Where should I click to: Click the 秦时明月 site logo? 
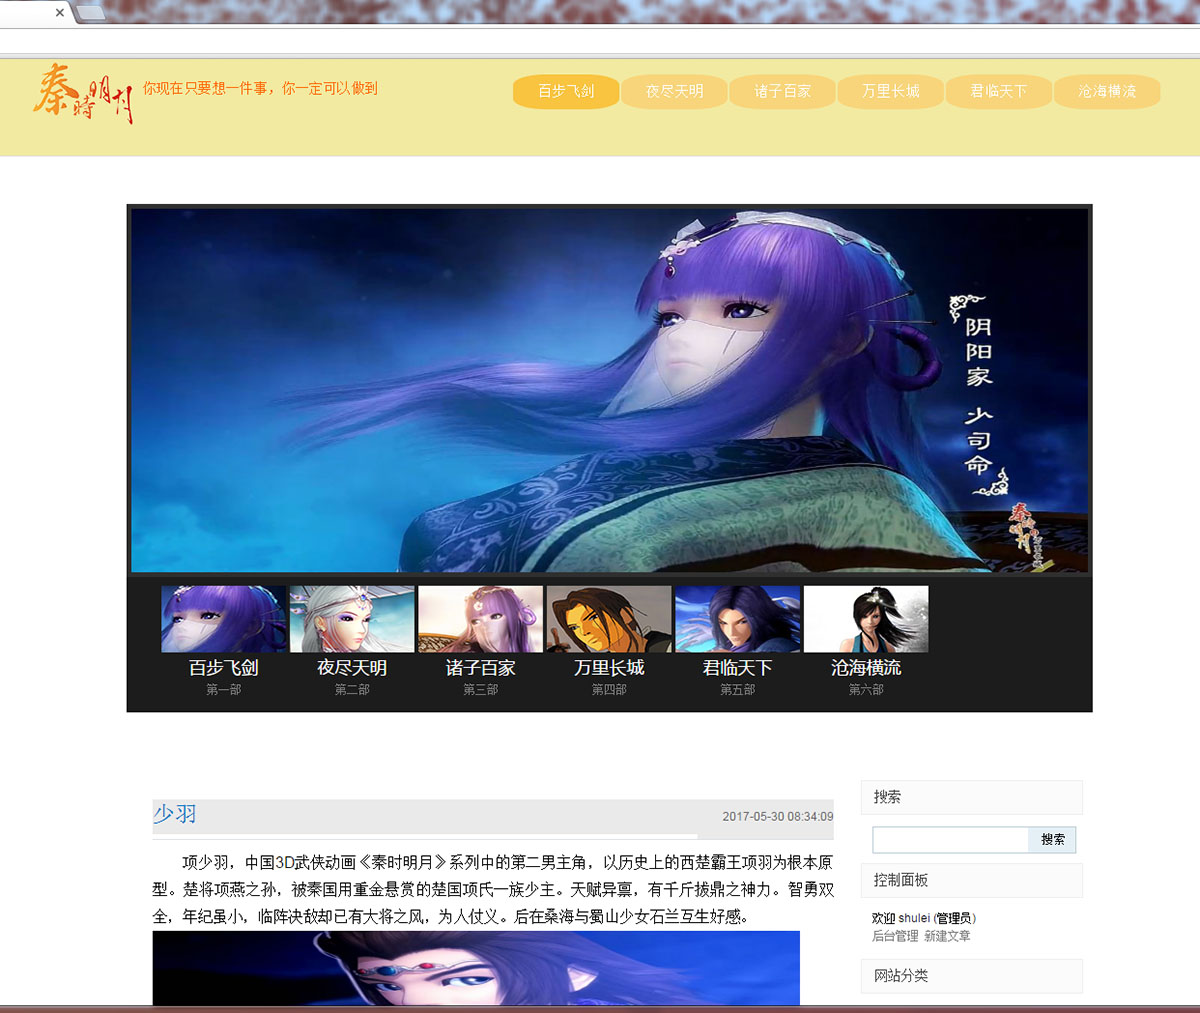[x=83, y=93]
